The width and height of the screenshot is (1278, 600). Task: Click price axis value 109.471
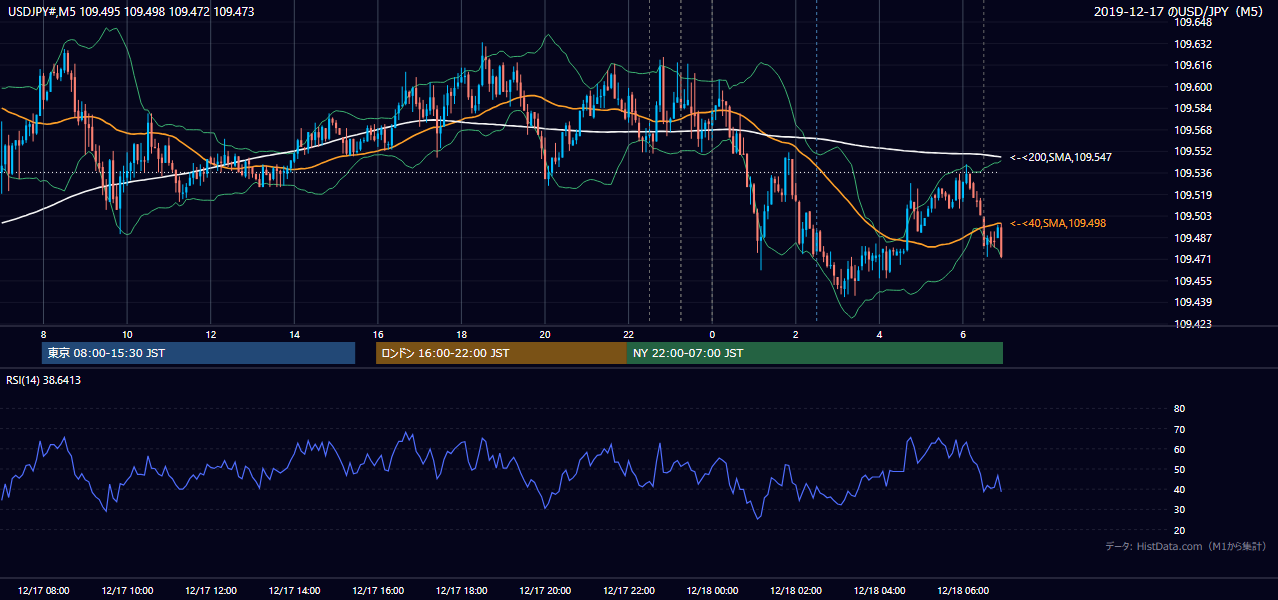1193,259
